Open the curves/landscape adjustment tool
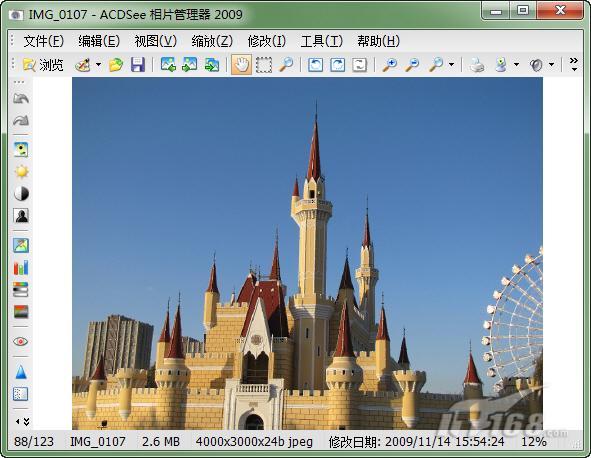The width and height of the screenshot is (591, 458). (x=21, y=245)
